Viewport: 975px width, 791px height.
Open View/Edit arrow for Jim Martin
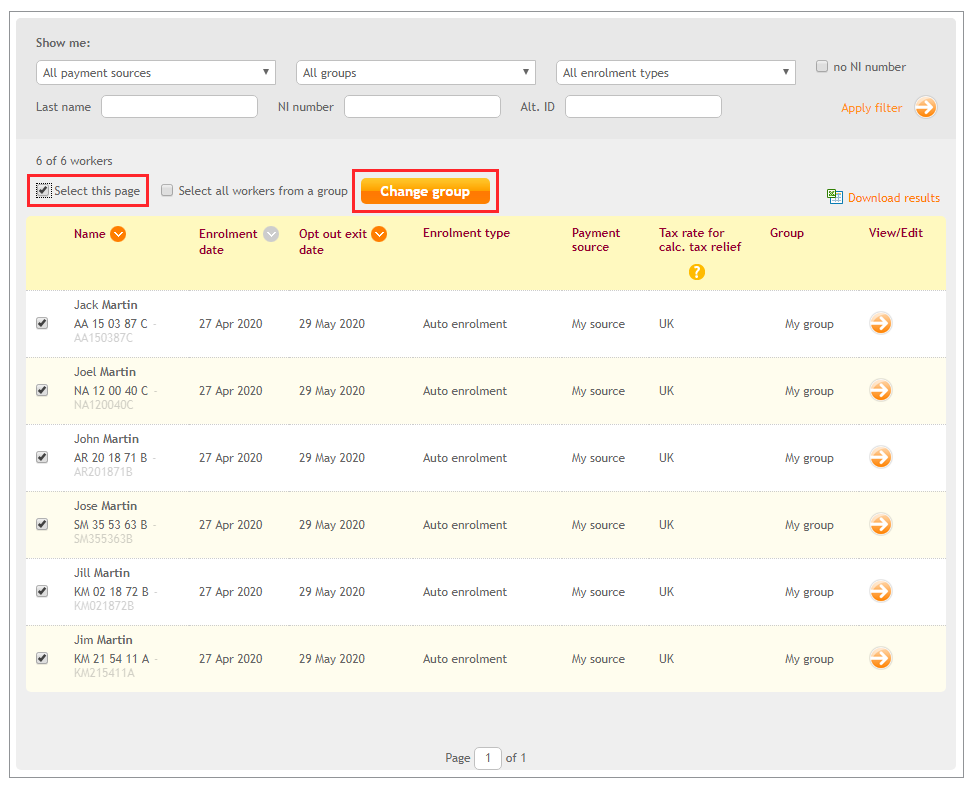[x=880, y=658]
